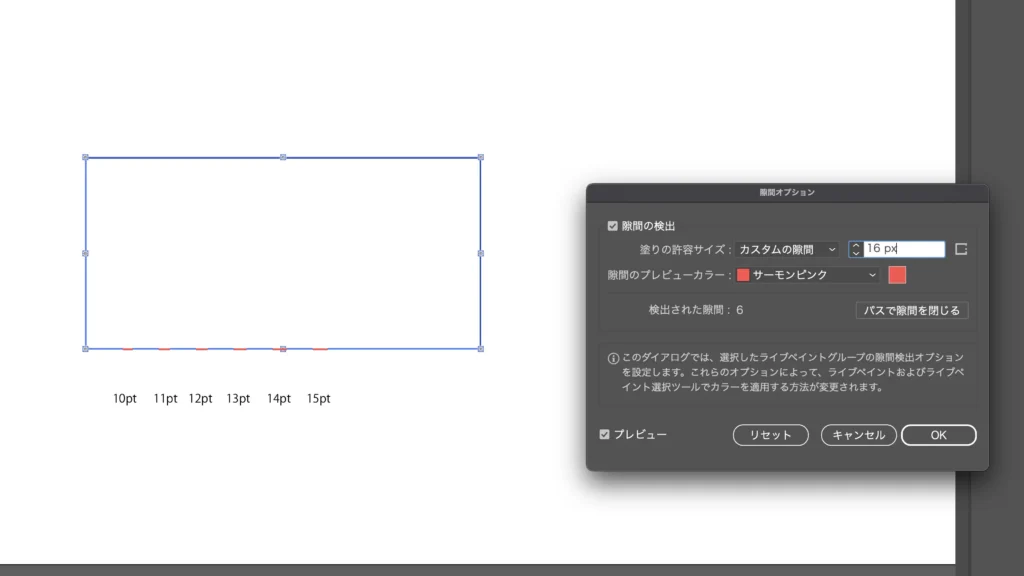This screenshot has width=1024, height=576.
Task: Cancel the dialog with キャンセル
Action: coord(858,435)
